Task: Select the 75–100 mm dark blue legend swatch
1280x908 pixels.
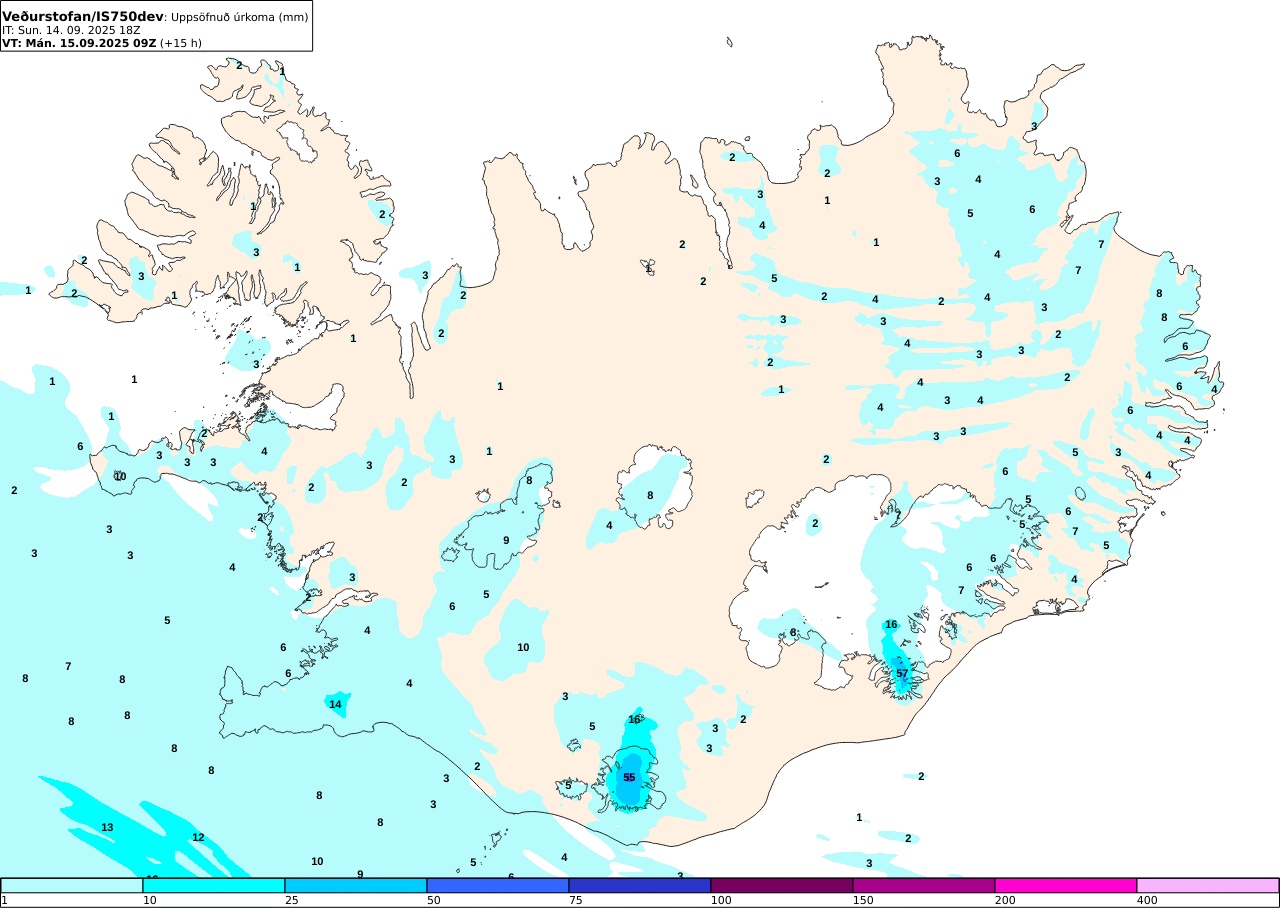Action: click(640, 885)
